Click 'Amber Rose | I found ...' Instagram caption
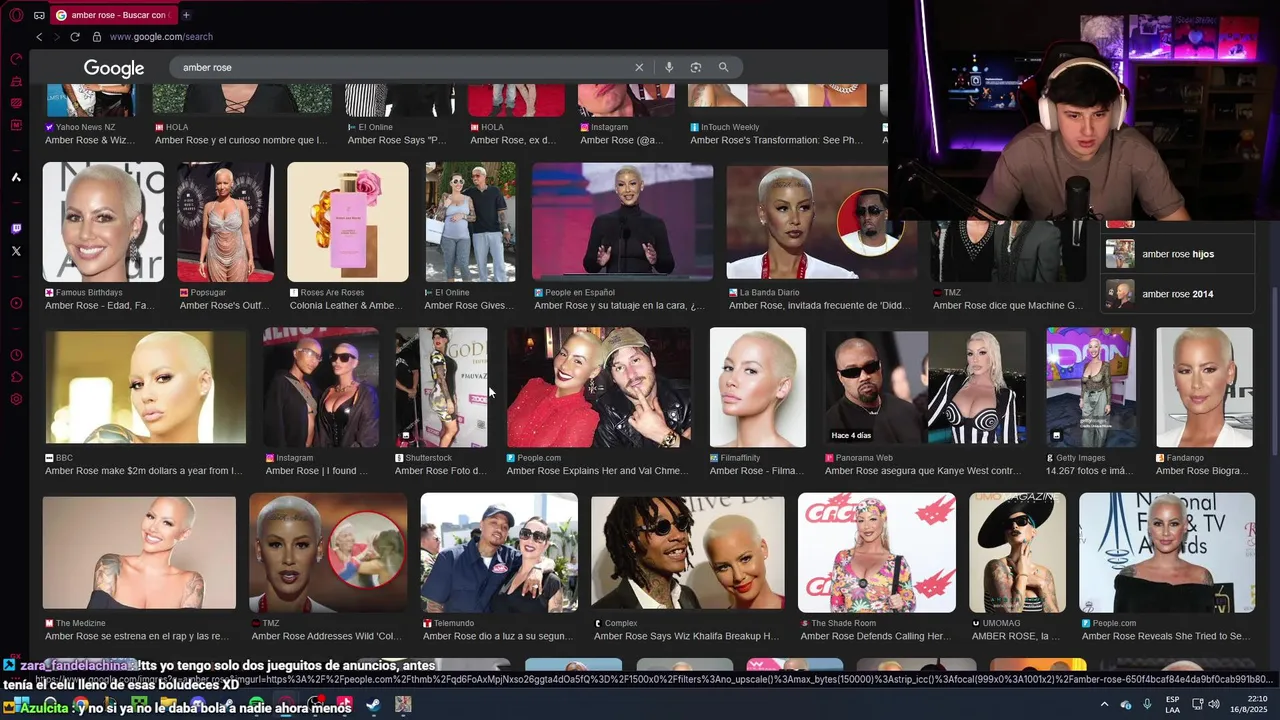This screenshot has width=1280, height=720. click(315, 471)
